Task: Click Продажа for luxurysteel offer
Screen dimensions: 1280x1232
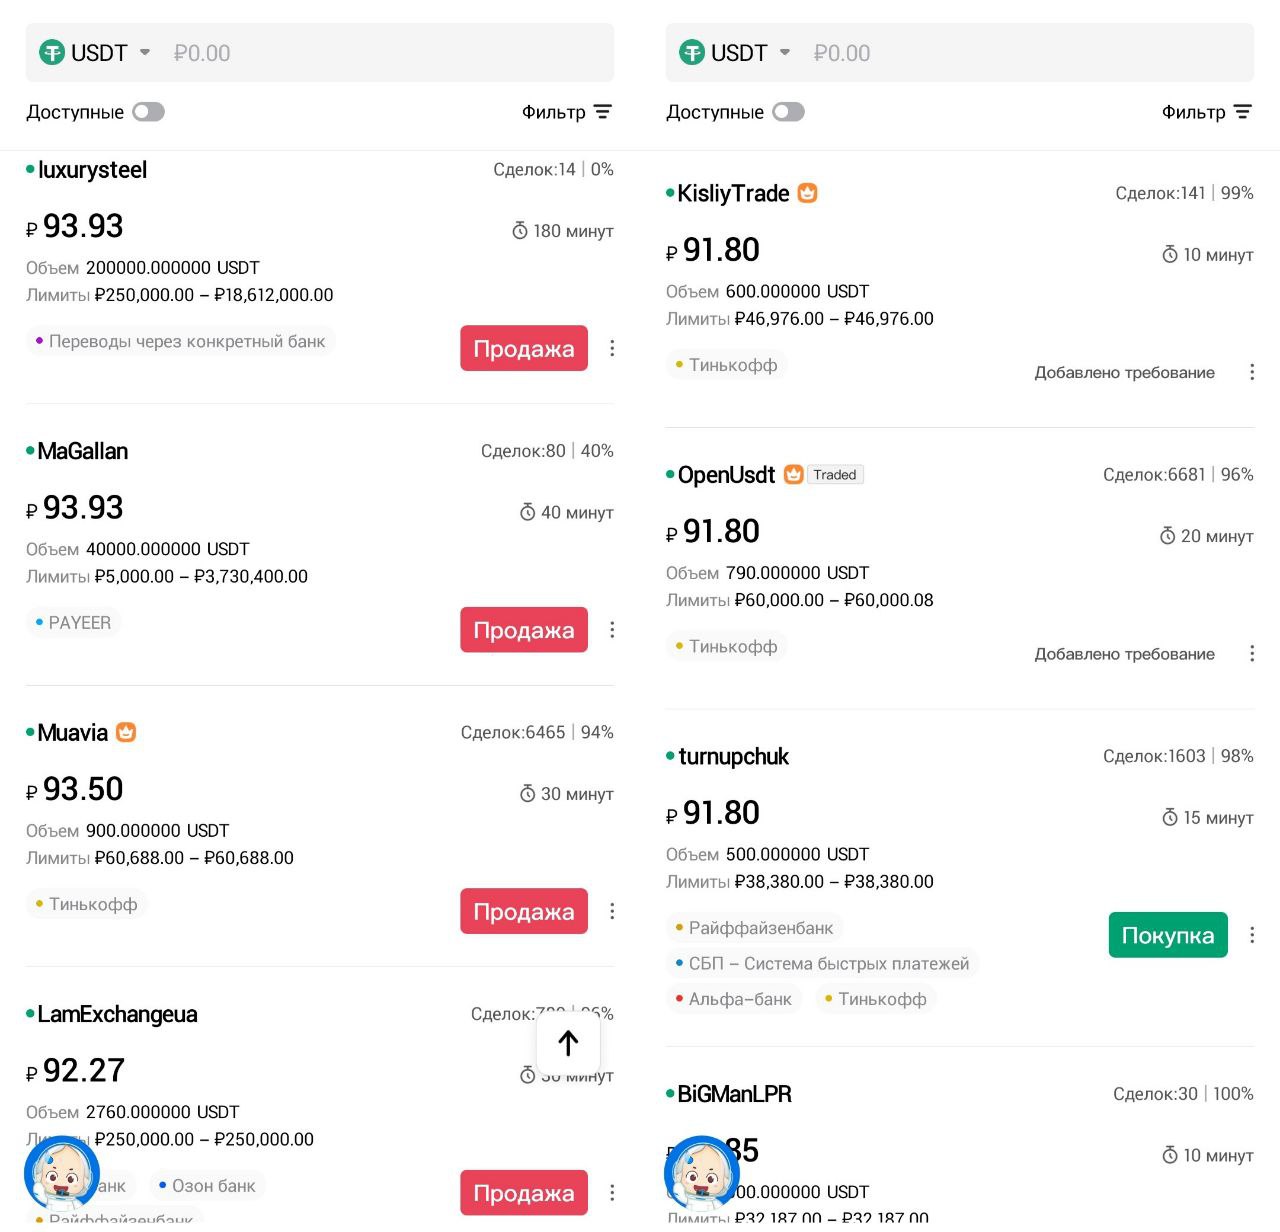Action: (524, 348)
